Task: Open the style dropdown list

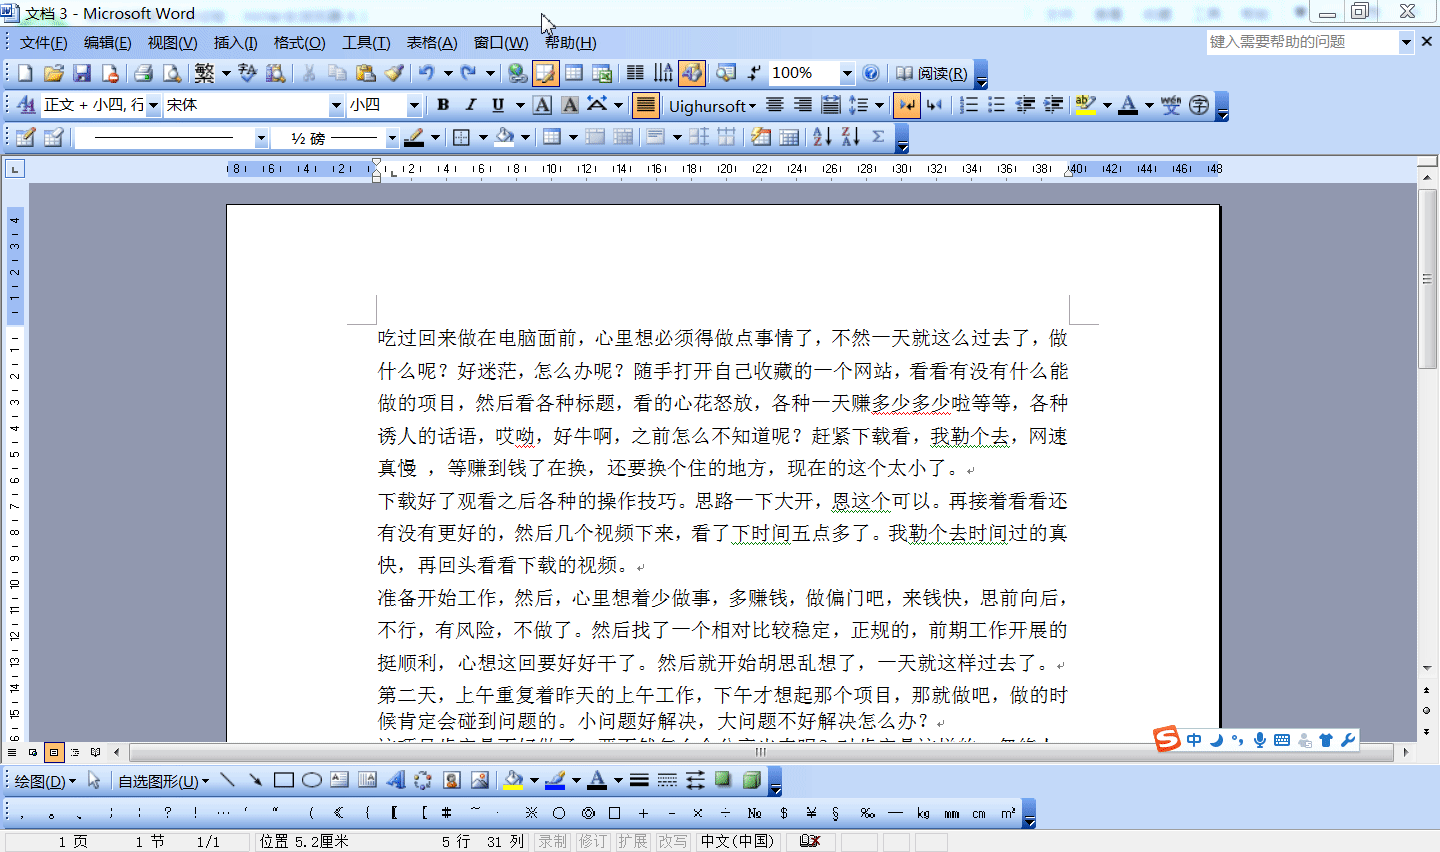Action: click(x=153, y=105)
